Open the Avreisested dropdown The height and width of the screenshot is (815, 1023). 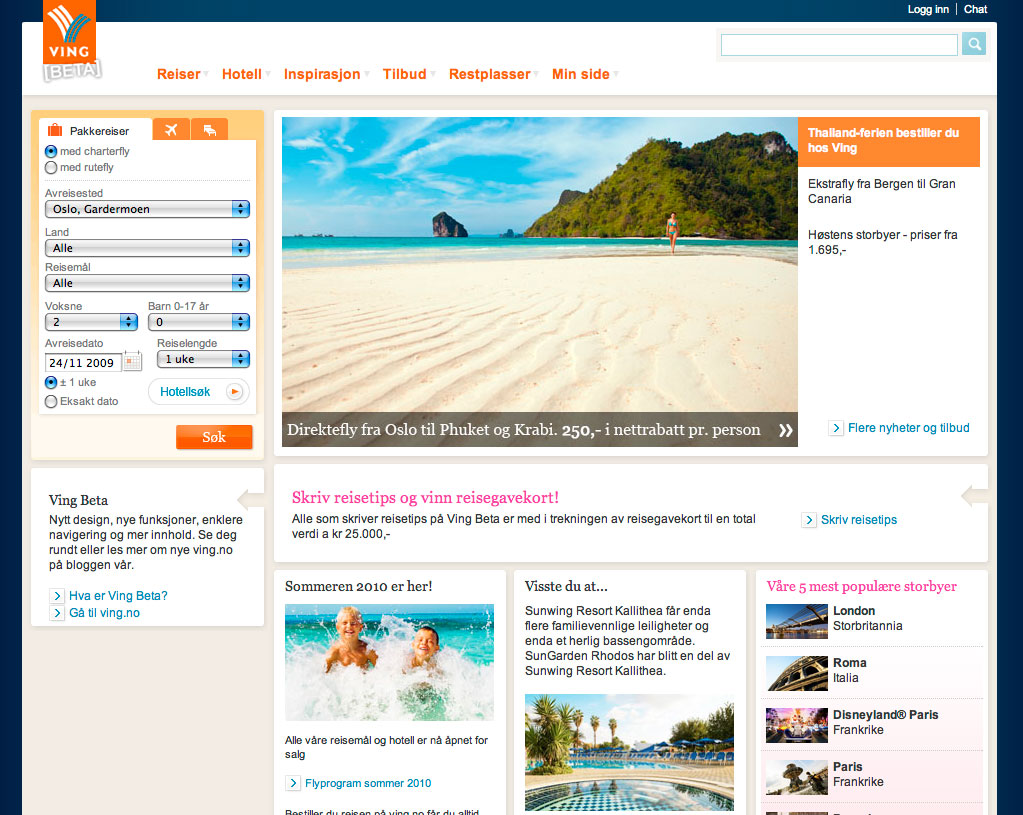click(147, 209)
